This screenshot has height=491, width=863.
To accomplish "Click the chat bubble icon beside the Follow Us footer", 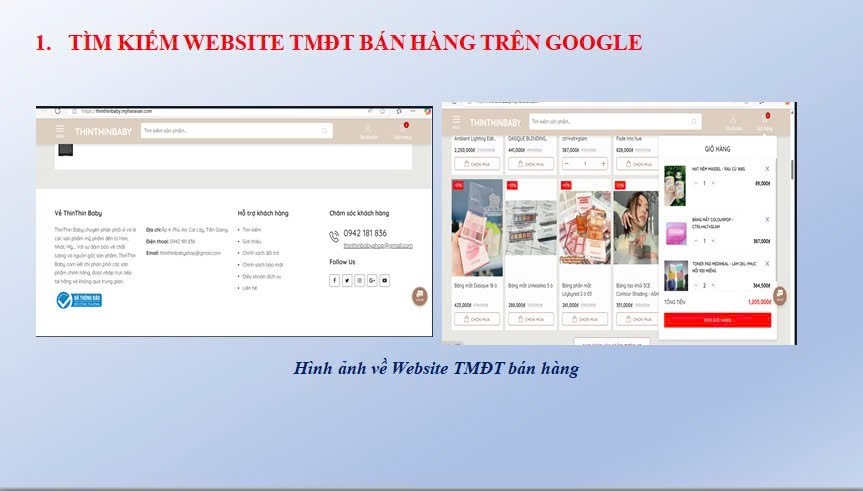I will click(x=419, y=296).
